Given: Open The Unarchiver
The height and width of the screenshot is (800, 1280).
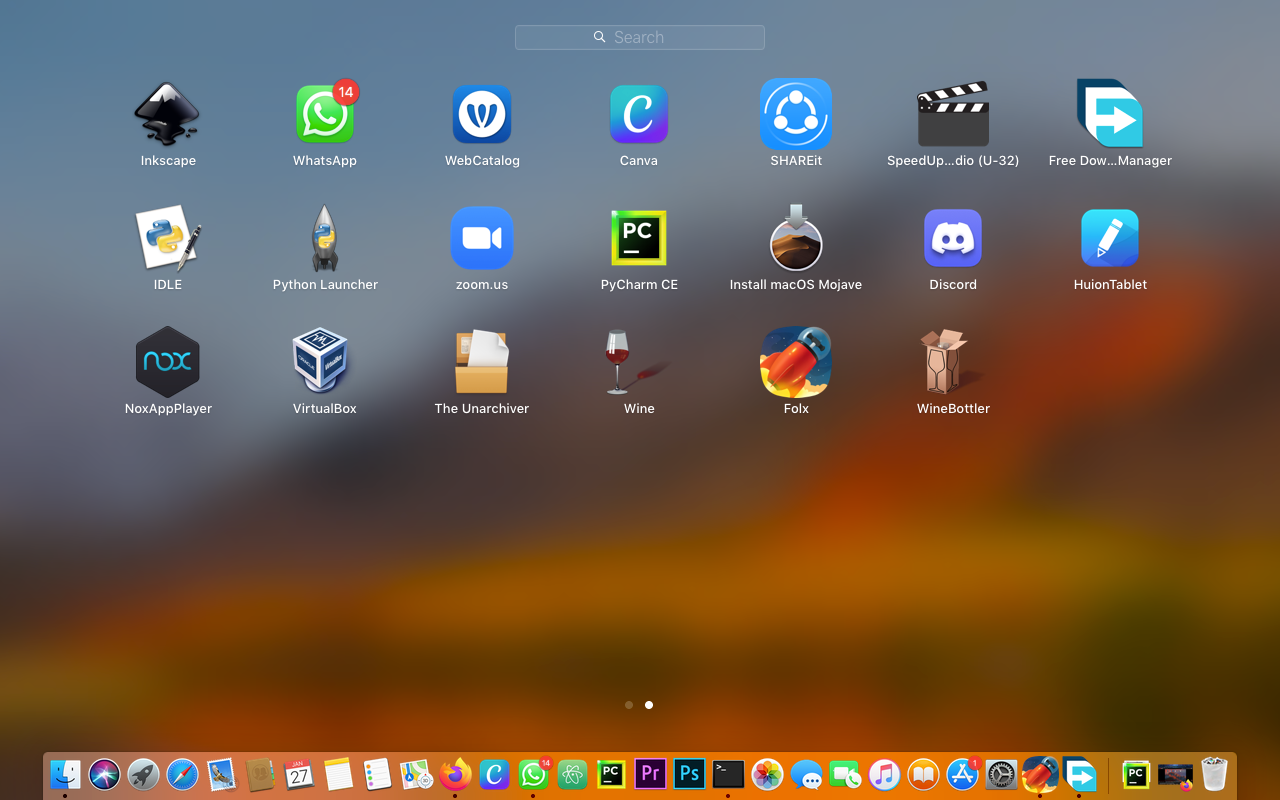Looking at the screenshot, I should [x=482, y=361].
